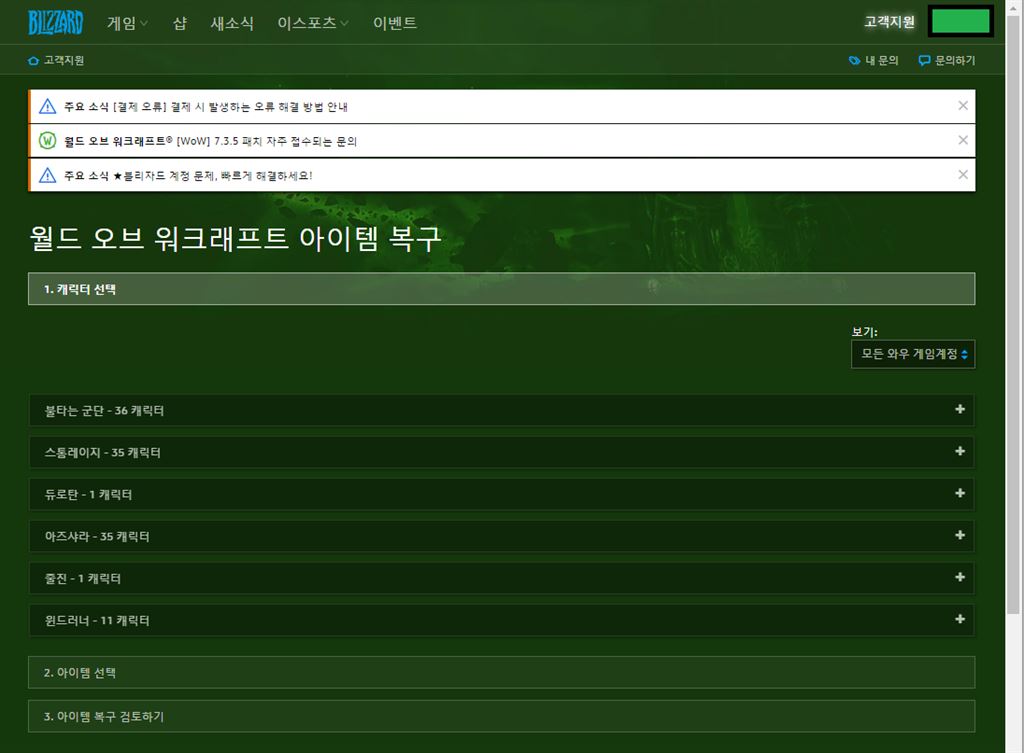Go to the 새소식 menu item
This screenshot has height=753, width=1024.
click(232, 24)
